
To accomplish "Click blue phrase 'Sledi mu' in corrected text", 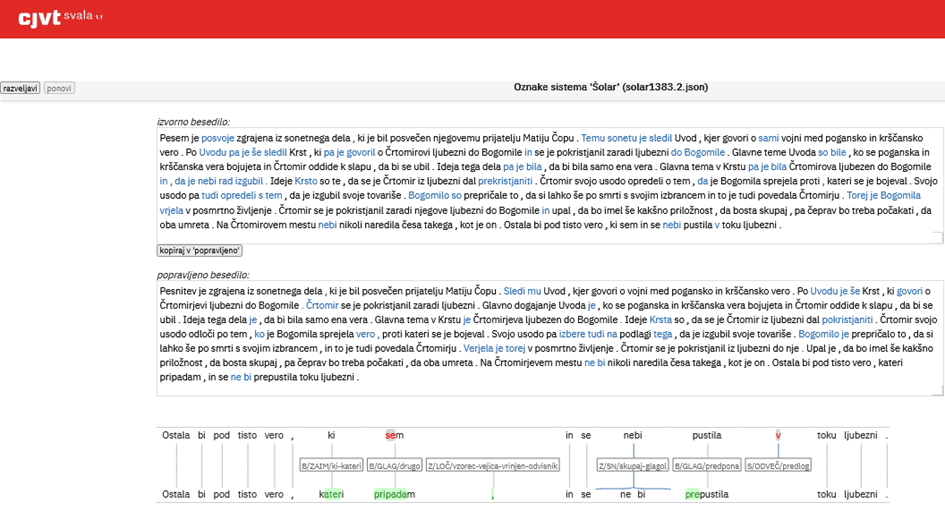I will (522, 291).
